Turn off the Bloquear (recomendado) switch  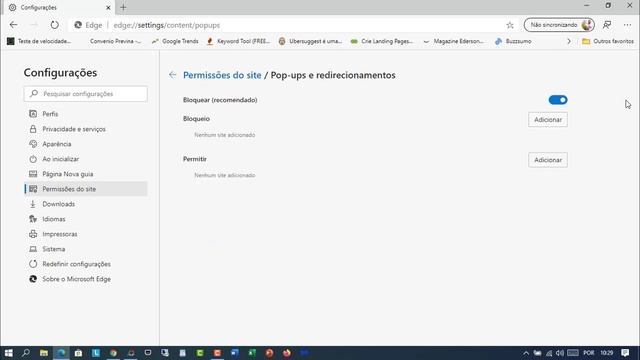click(x=558, y=100)
